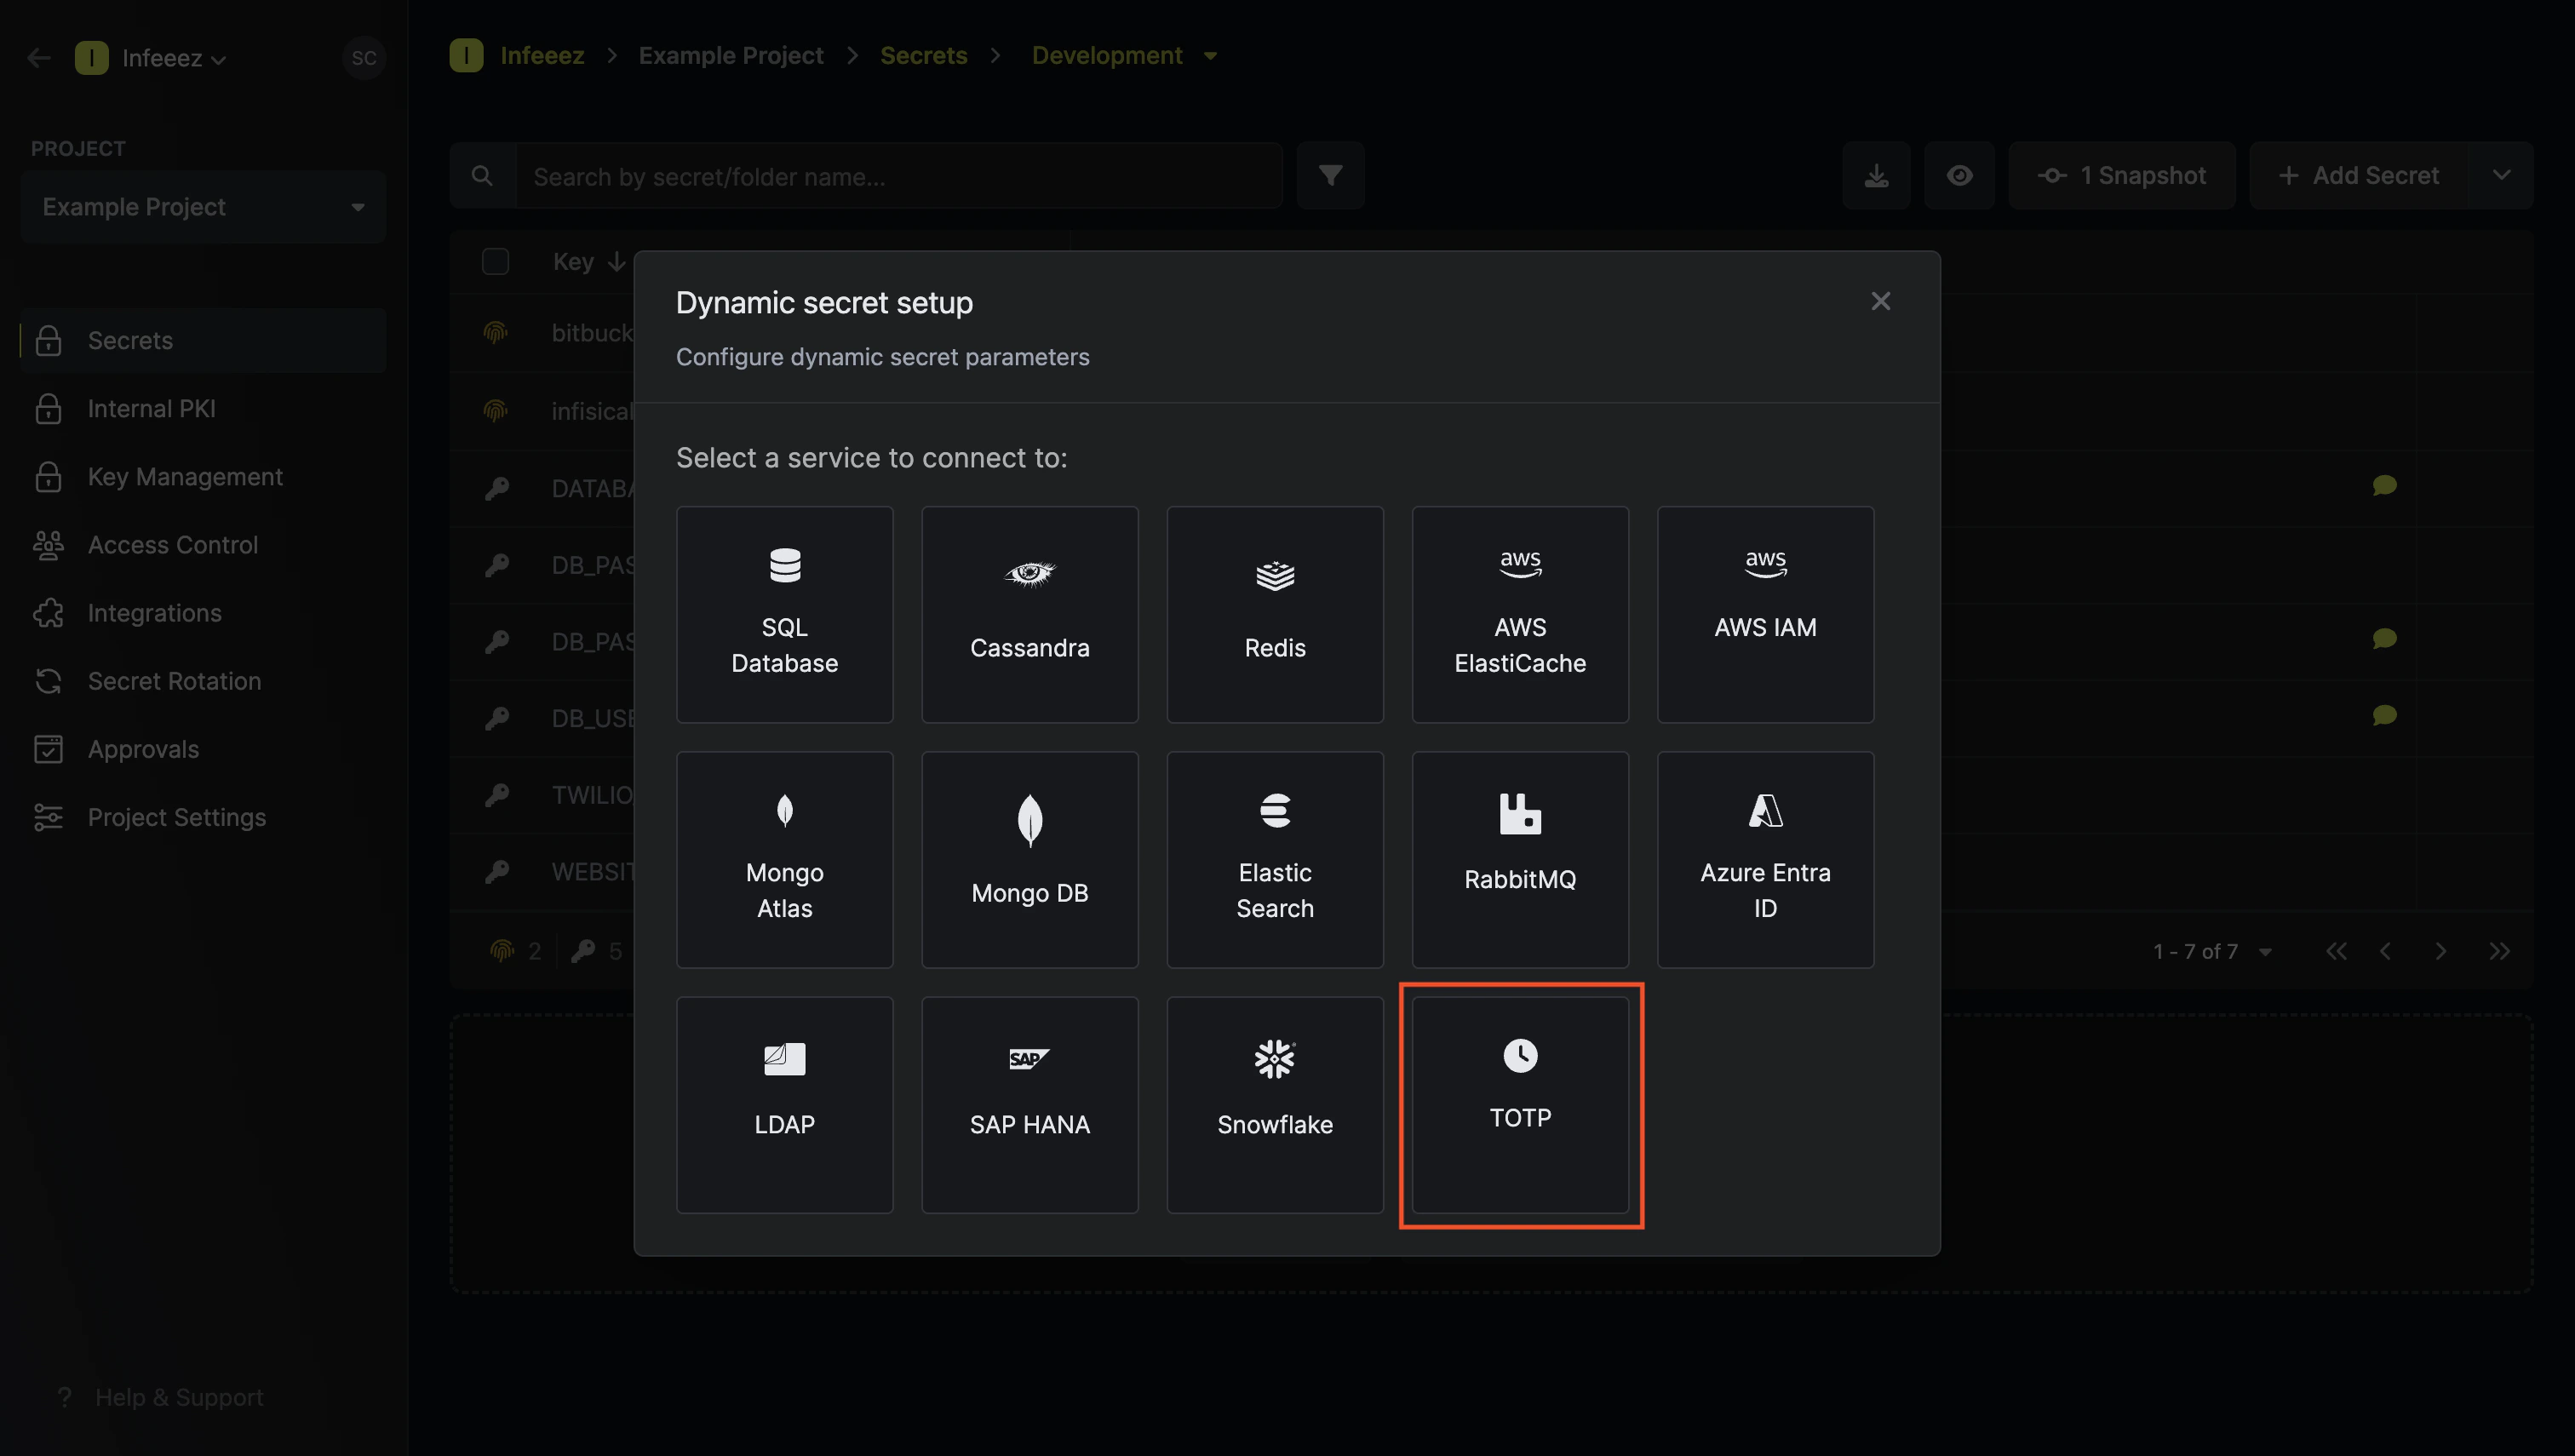Image resolution: width=2575 pixels, height=1456 pixels.
Task: Open the SC user avatar
Action: tap(364, 58)
